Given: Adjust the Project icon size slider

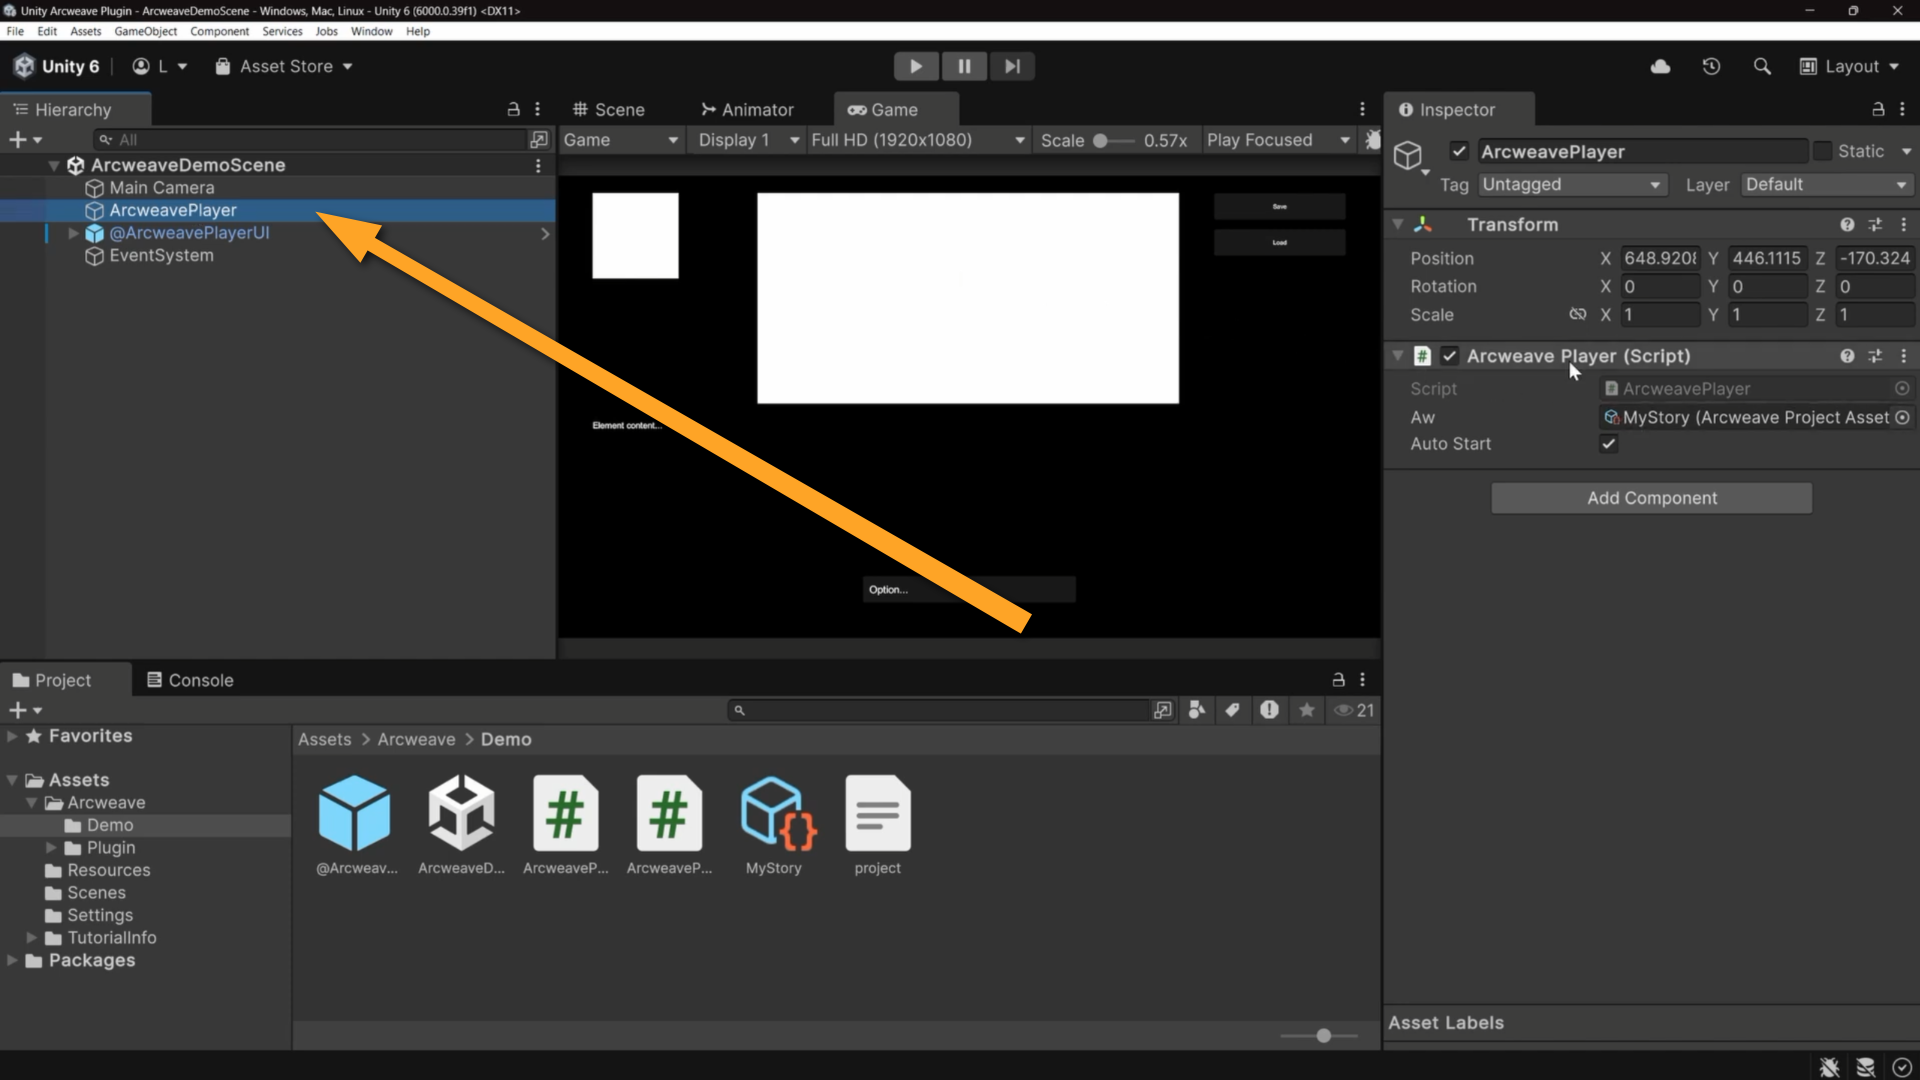Looking at the screenshot, I should coord(1319,1036).
